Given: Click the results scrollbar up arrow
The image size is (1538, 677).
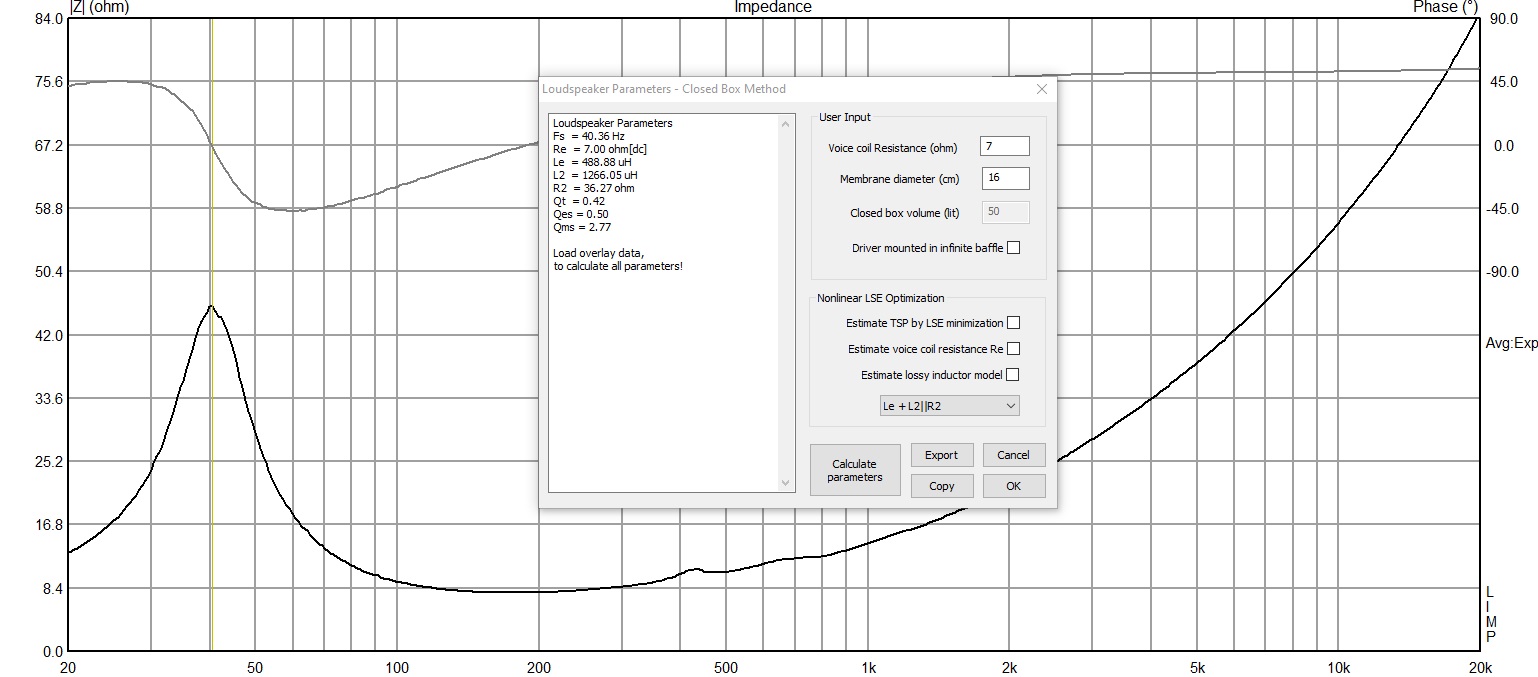Looking at the screenshot, I should click(785, 123).
